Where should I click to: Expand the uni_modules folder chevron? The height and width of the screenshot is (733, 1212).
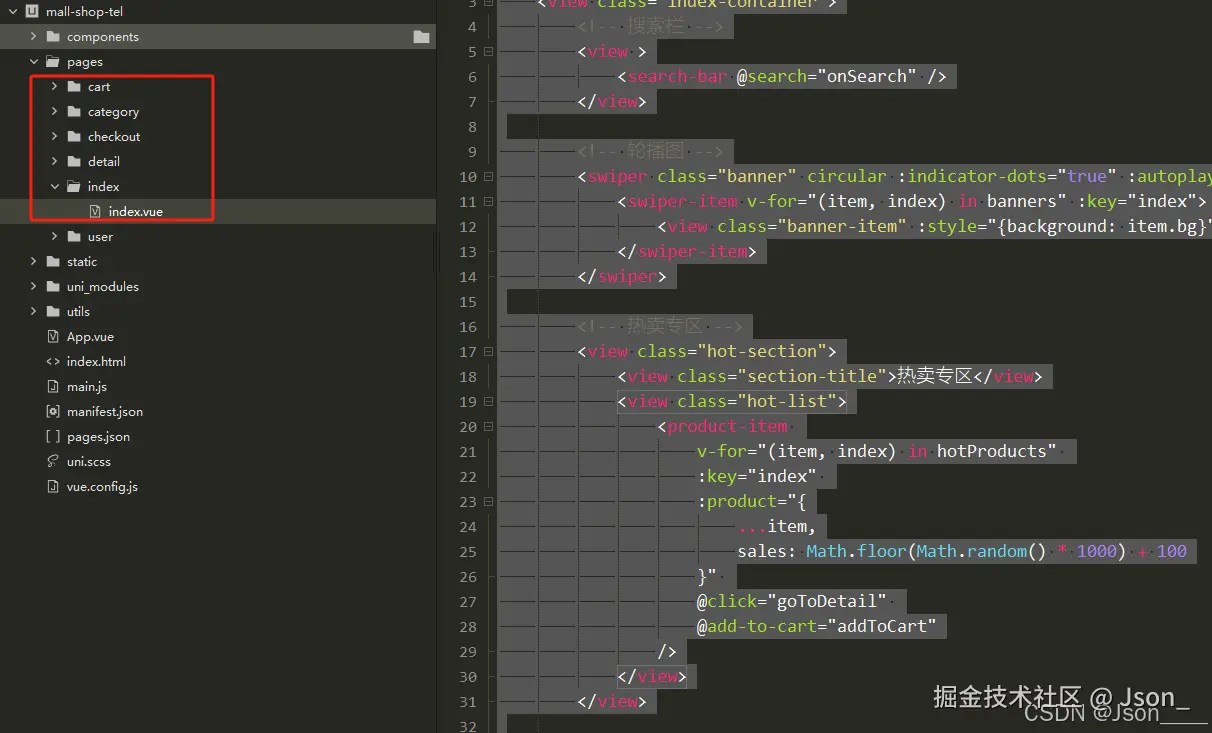34,287
